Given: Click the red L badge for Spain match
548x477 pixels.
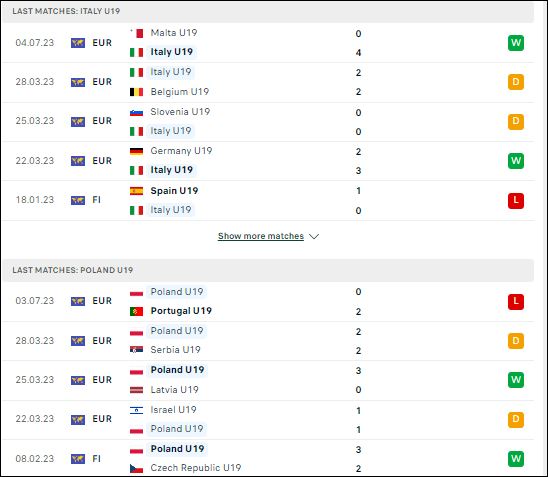Looking at the screenshot, I should click(x=516, y=201).
